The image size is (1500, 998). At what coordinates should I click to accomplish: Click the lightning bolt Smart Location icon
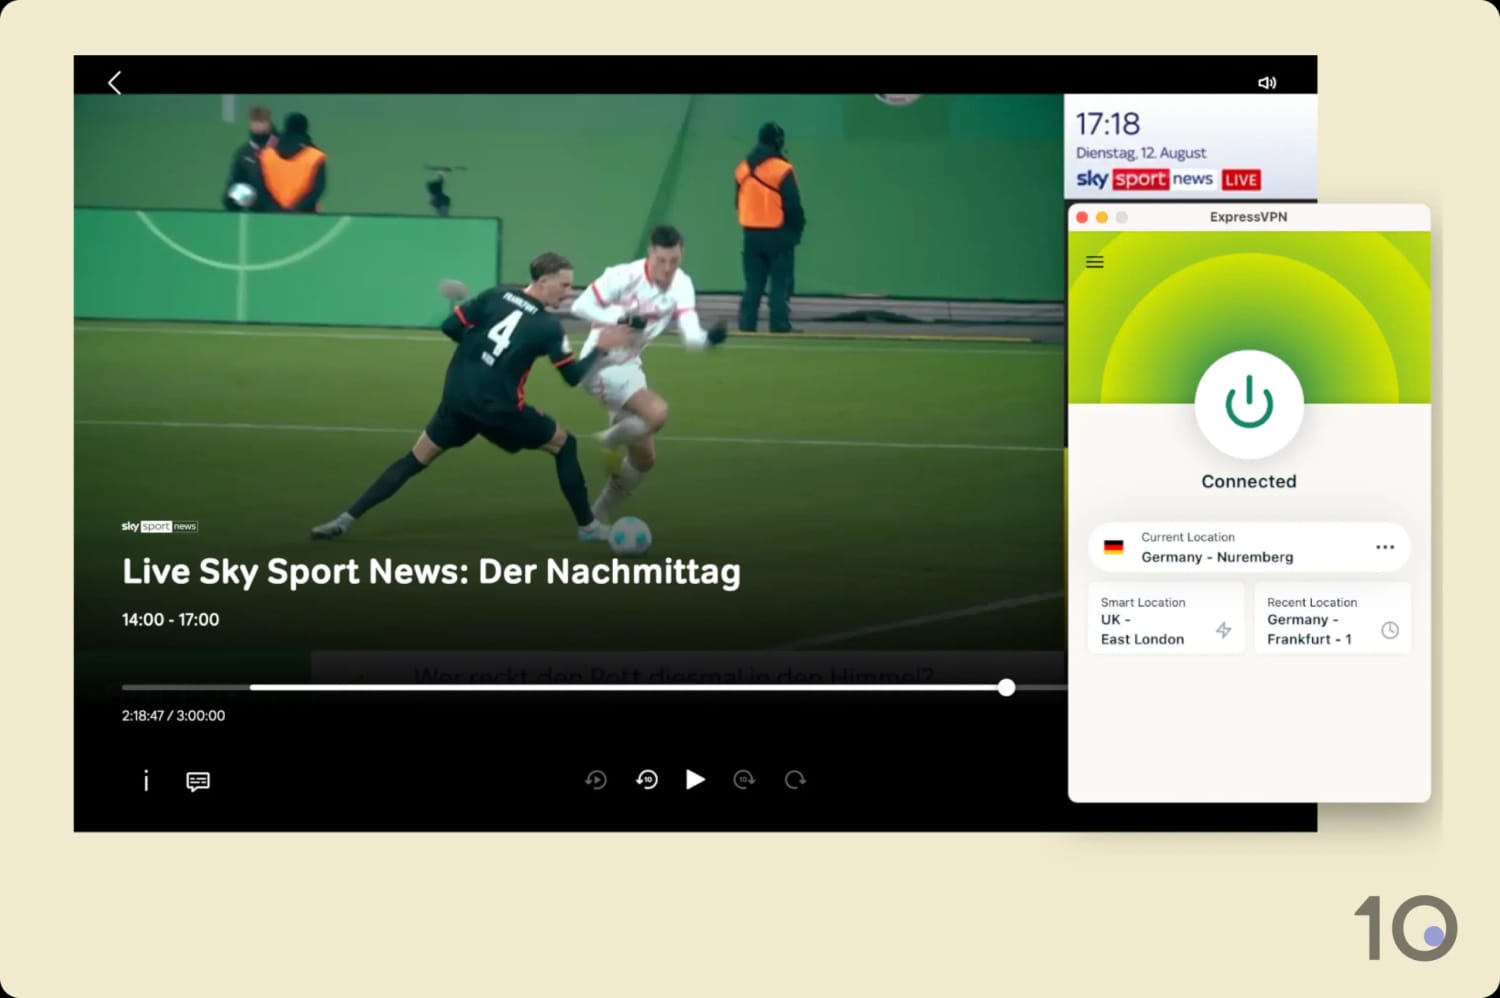pos(1223,630)
